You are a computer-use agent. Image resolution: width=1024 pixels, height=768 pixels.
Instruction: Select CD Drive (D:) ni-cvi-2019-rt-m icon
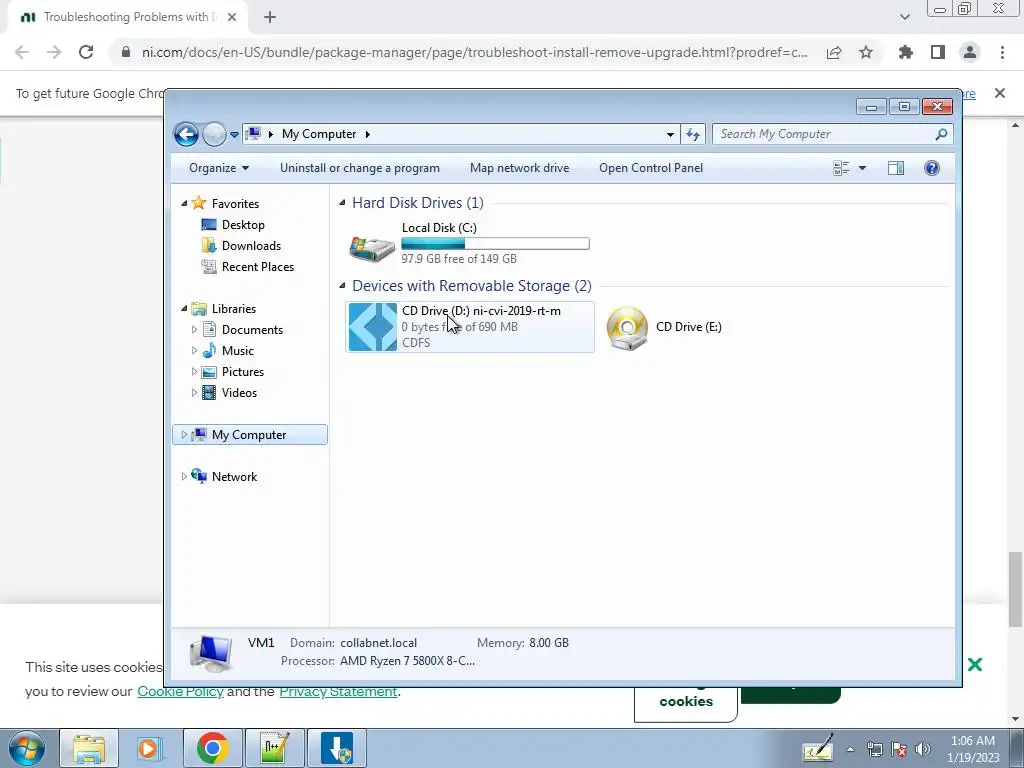[x=372, y=327]
